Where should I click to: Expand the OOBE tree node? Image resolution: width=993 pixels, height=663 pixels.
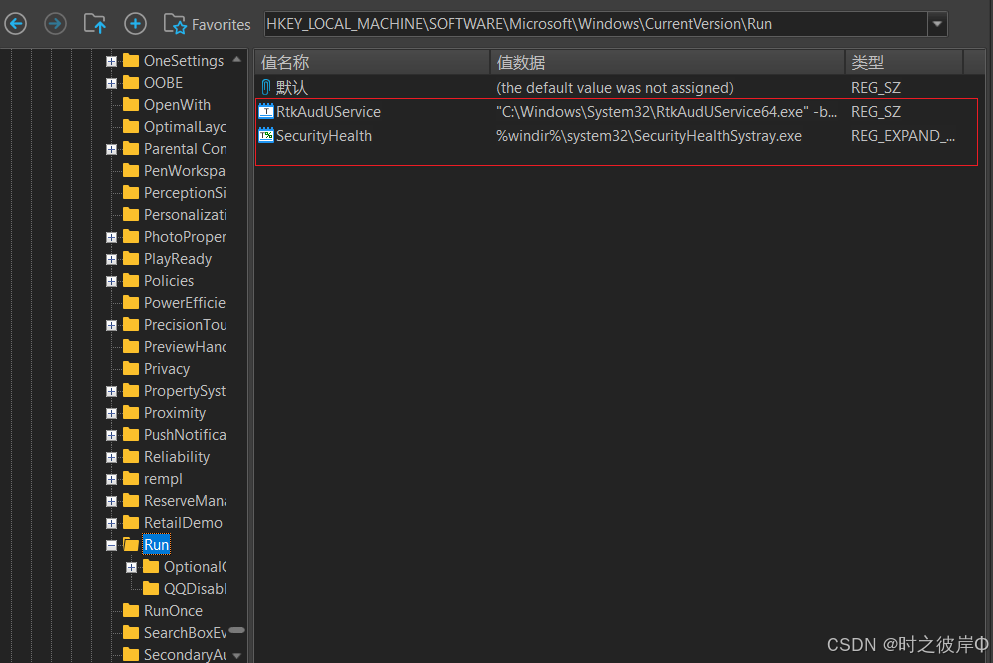pyautogui.click(x=111, y=84)
